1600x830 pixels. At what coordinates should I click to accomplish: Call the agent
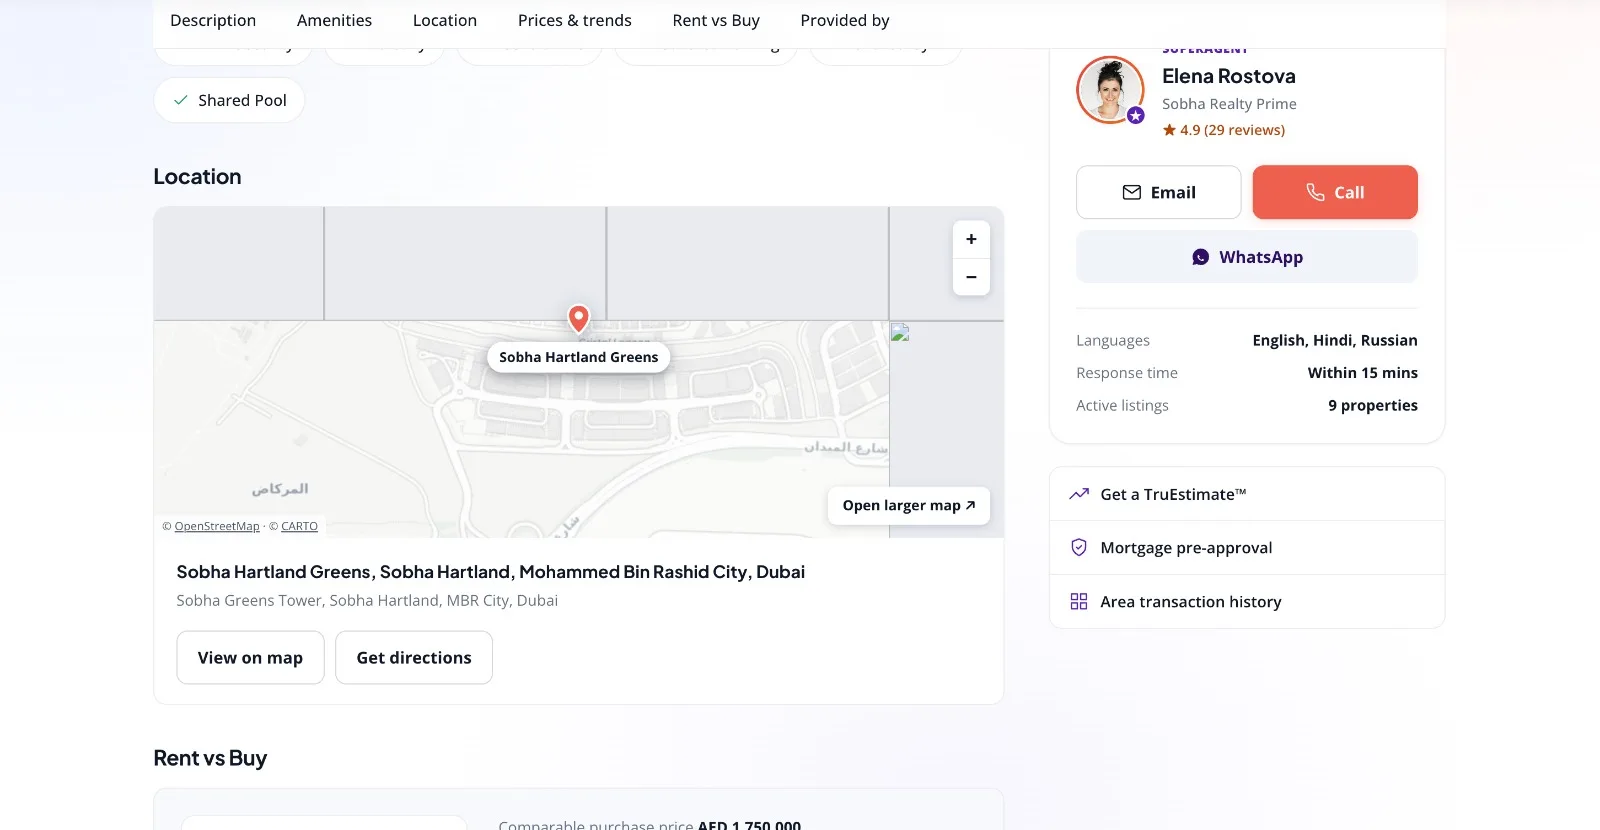pyautogui.click(x=1335, y=192)
